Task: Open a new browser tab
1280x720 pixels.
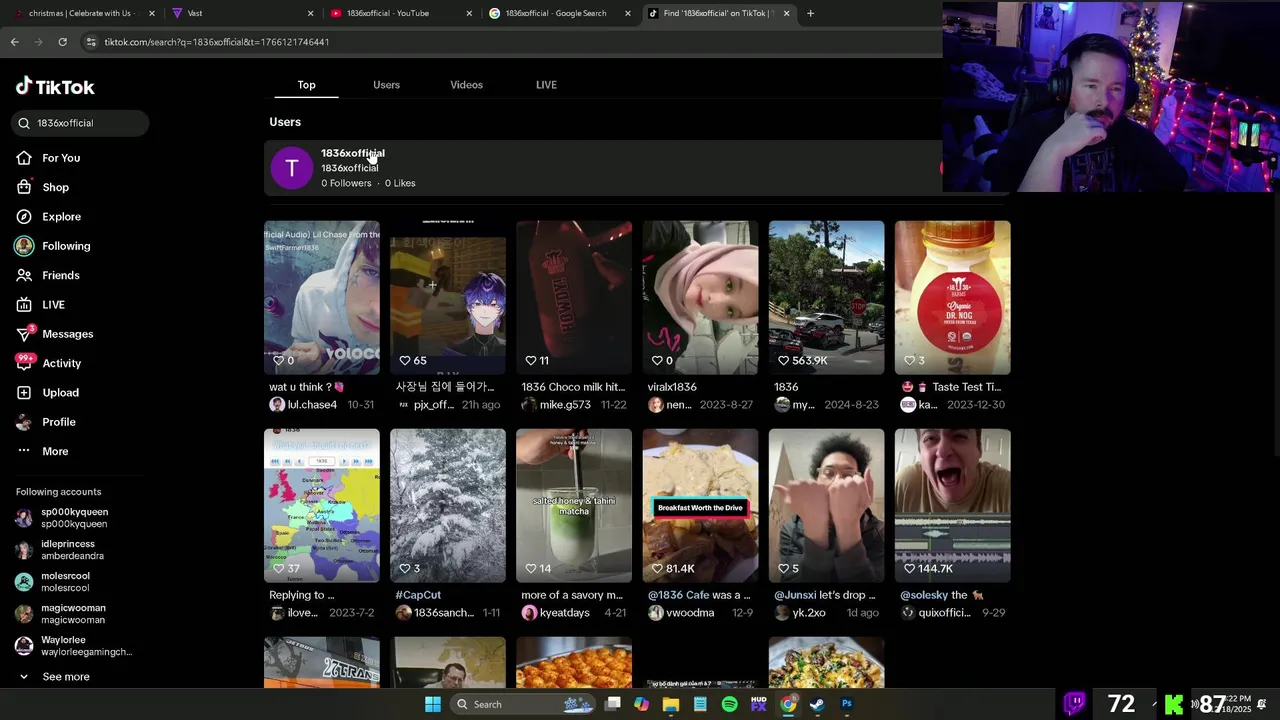Action: click(x=810, y=13)
